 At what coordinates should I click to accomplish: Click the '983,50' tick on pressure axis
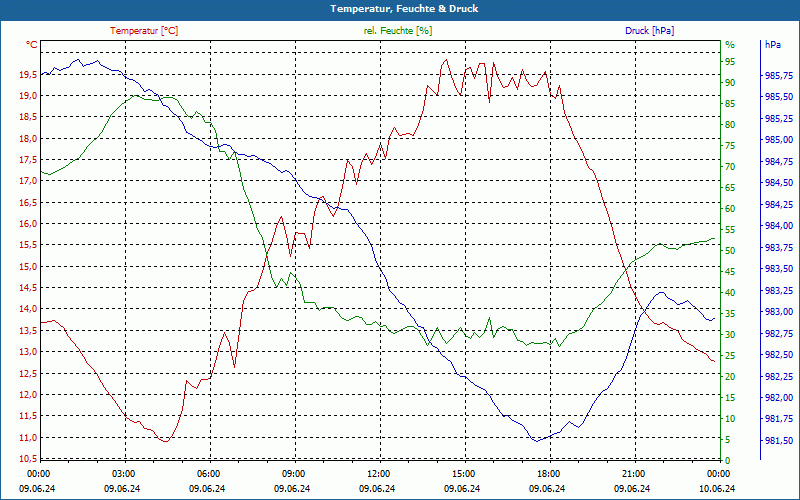[x=779, y=269]
